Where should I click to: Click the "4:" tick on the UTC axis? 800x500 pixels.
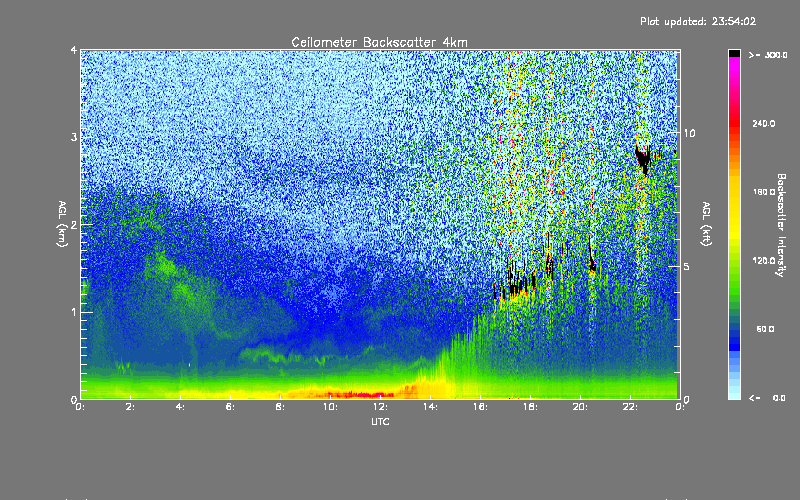click(x=181, y=407)
